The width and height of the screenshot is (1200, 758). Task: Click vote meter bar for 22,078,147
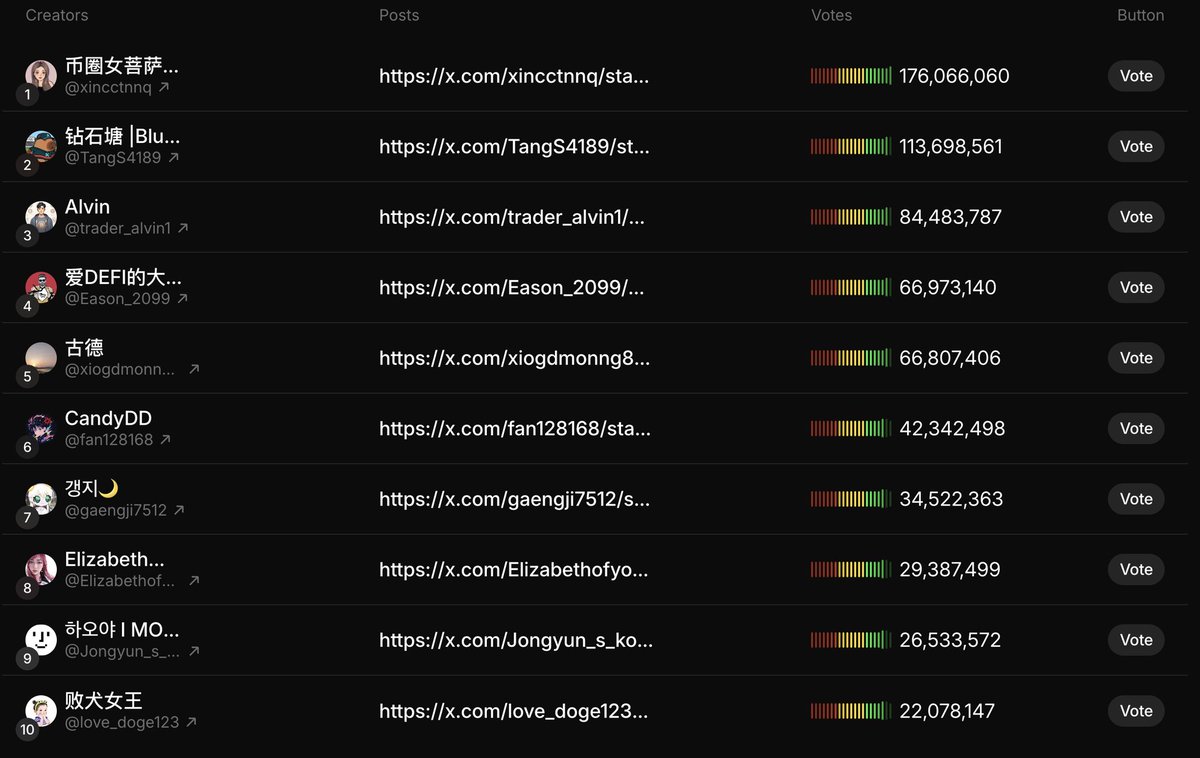[x=851, y=711]
